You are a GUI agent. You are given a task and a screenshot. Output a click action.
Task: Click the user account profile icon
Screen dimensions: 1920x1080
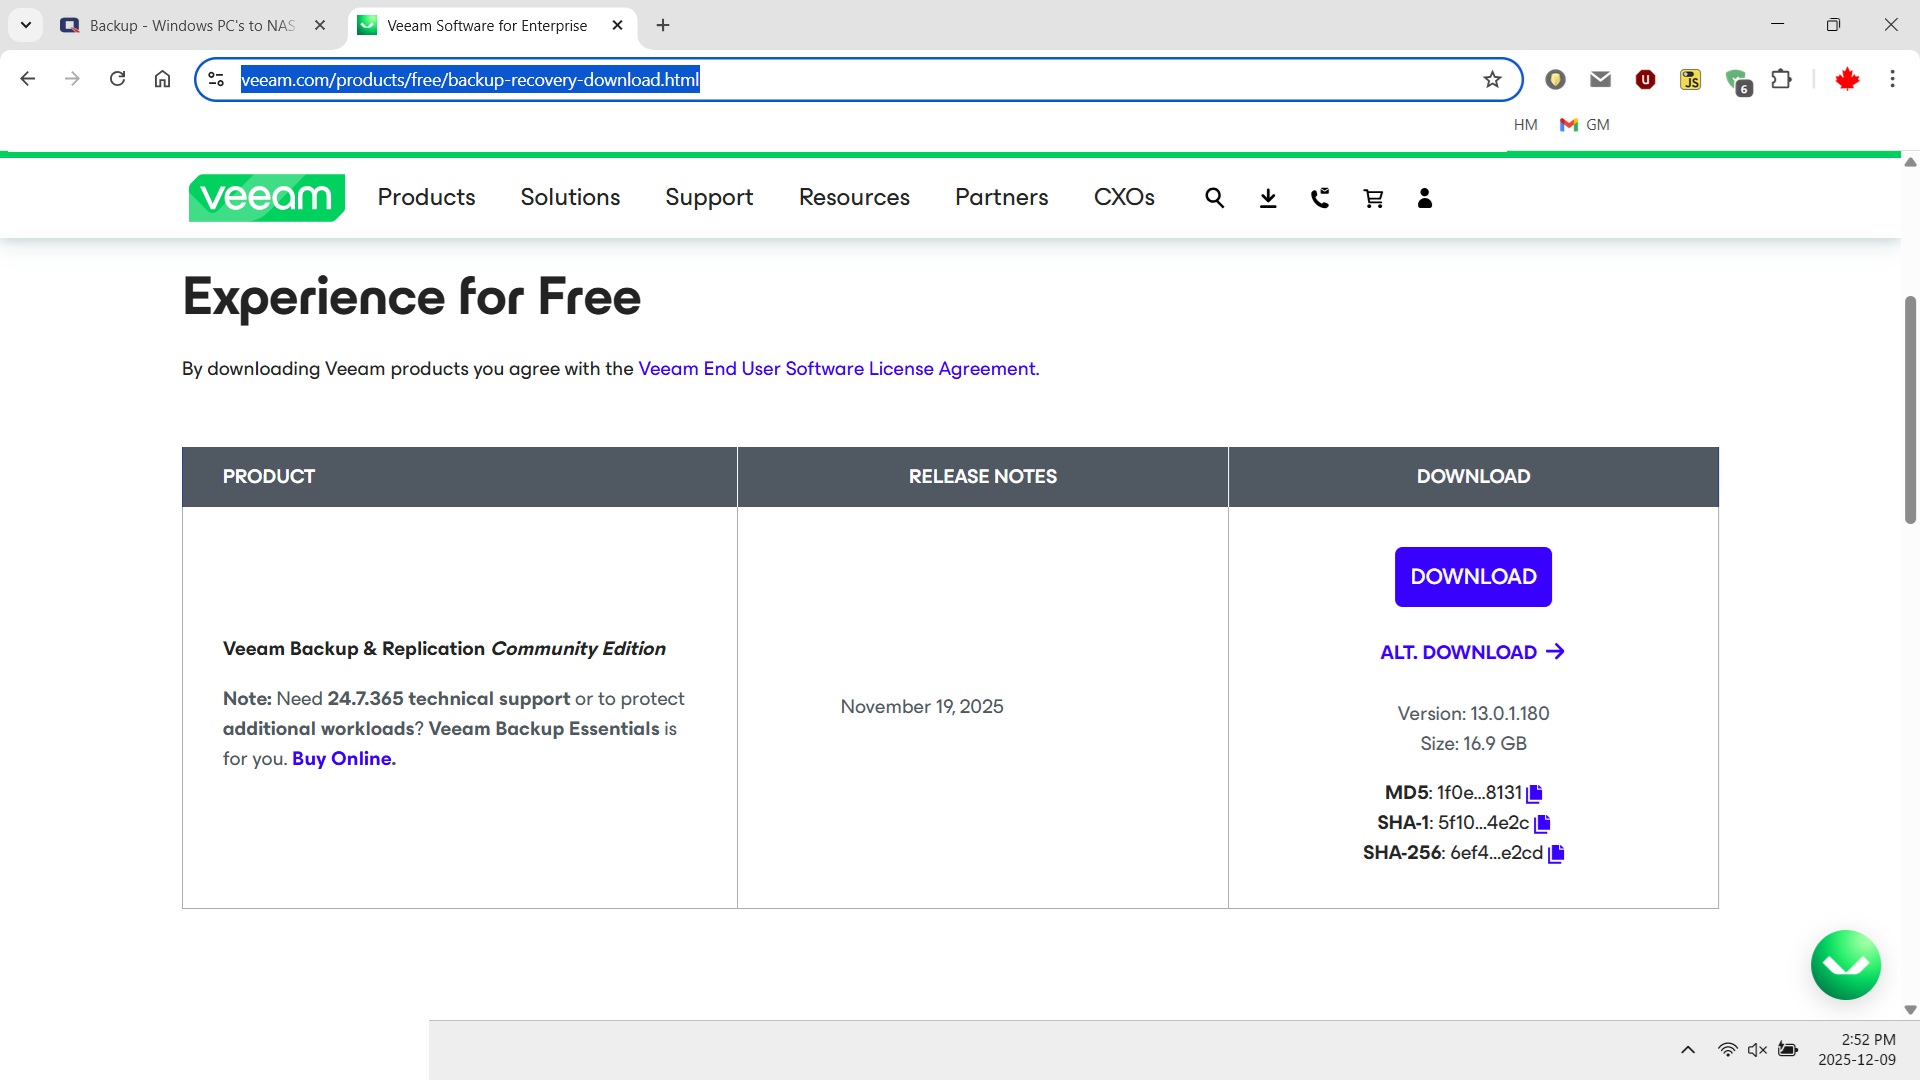click(1425, 198)
